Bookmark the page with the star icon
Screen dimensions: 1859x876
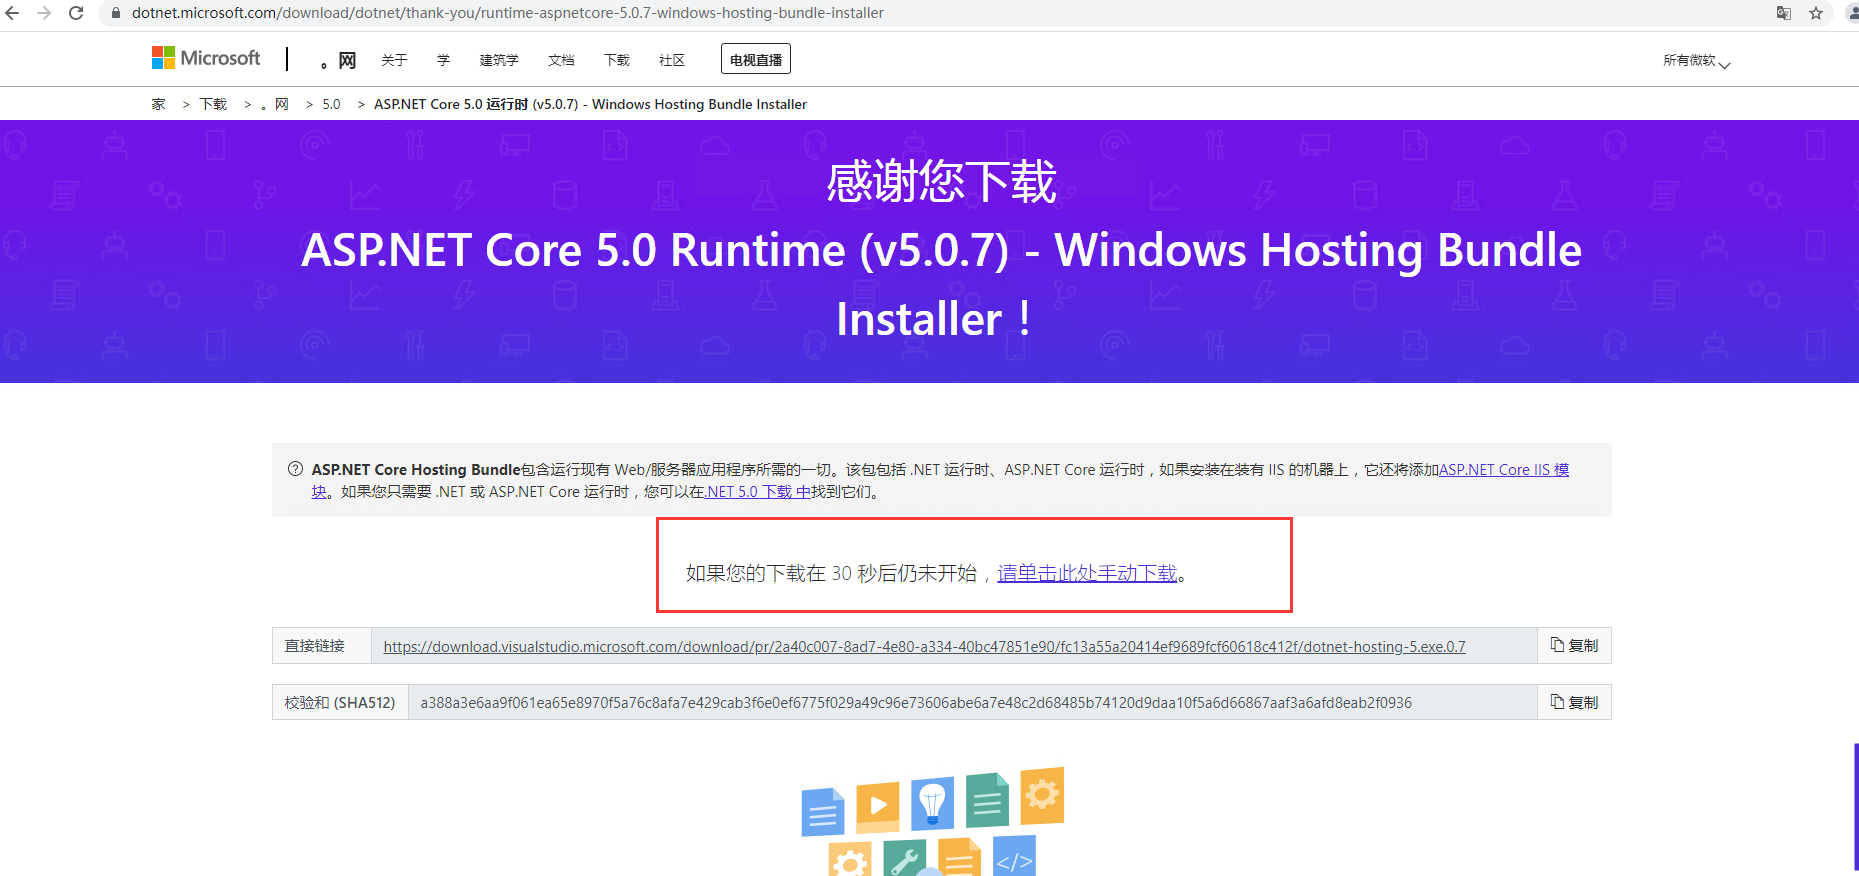click(1816, 13)
